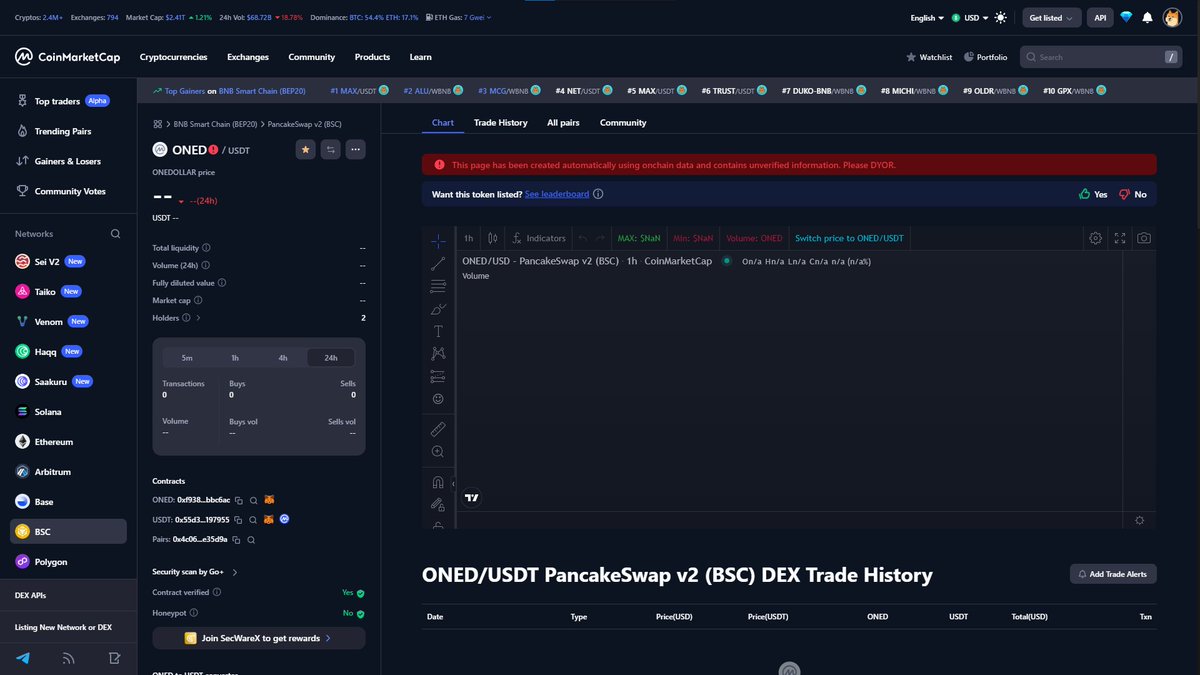Add ONED to watchlist via star
Viewport: 1200px width, 675px height.
pyautogui.click(x=306, y=149)
